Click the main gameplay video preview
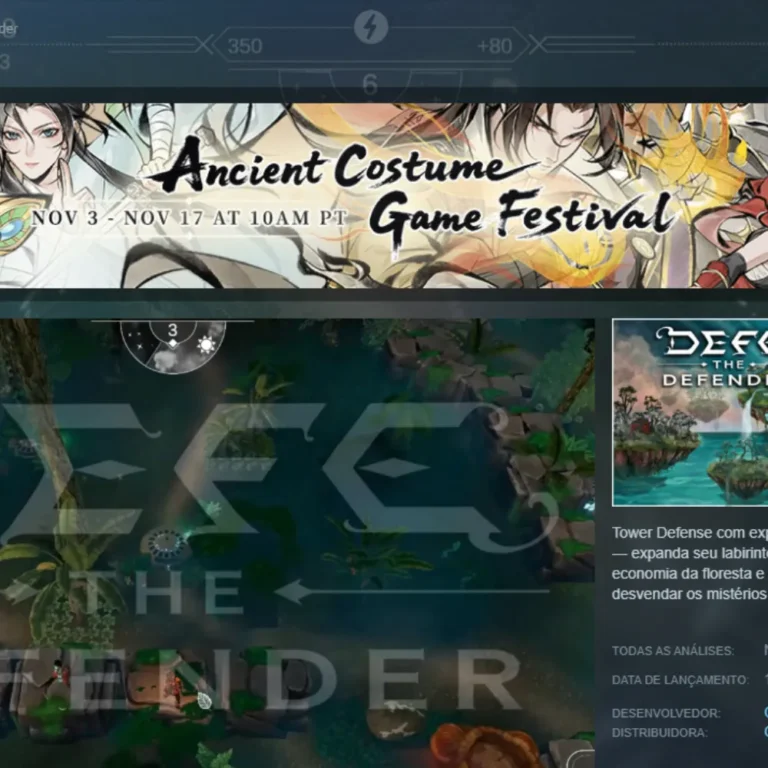 coord(297,543)
